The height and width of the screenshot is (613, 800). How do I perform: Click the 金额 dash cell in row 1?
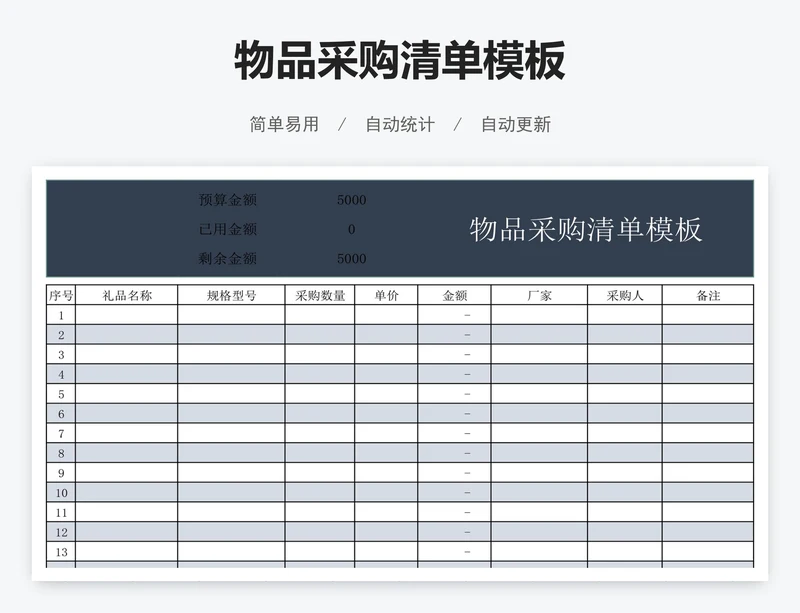454,315
